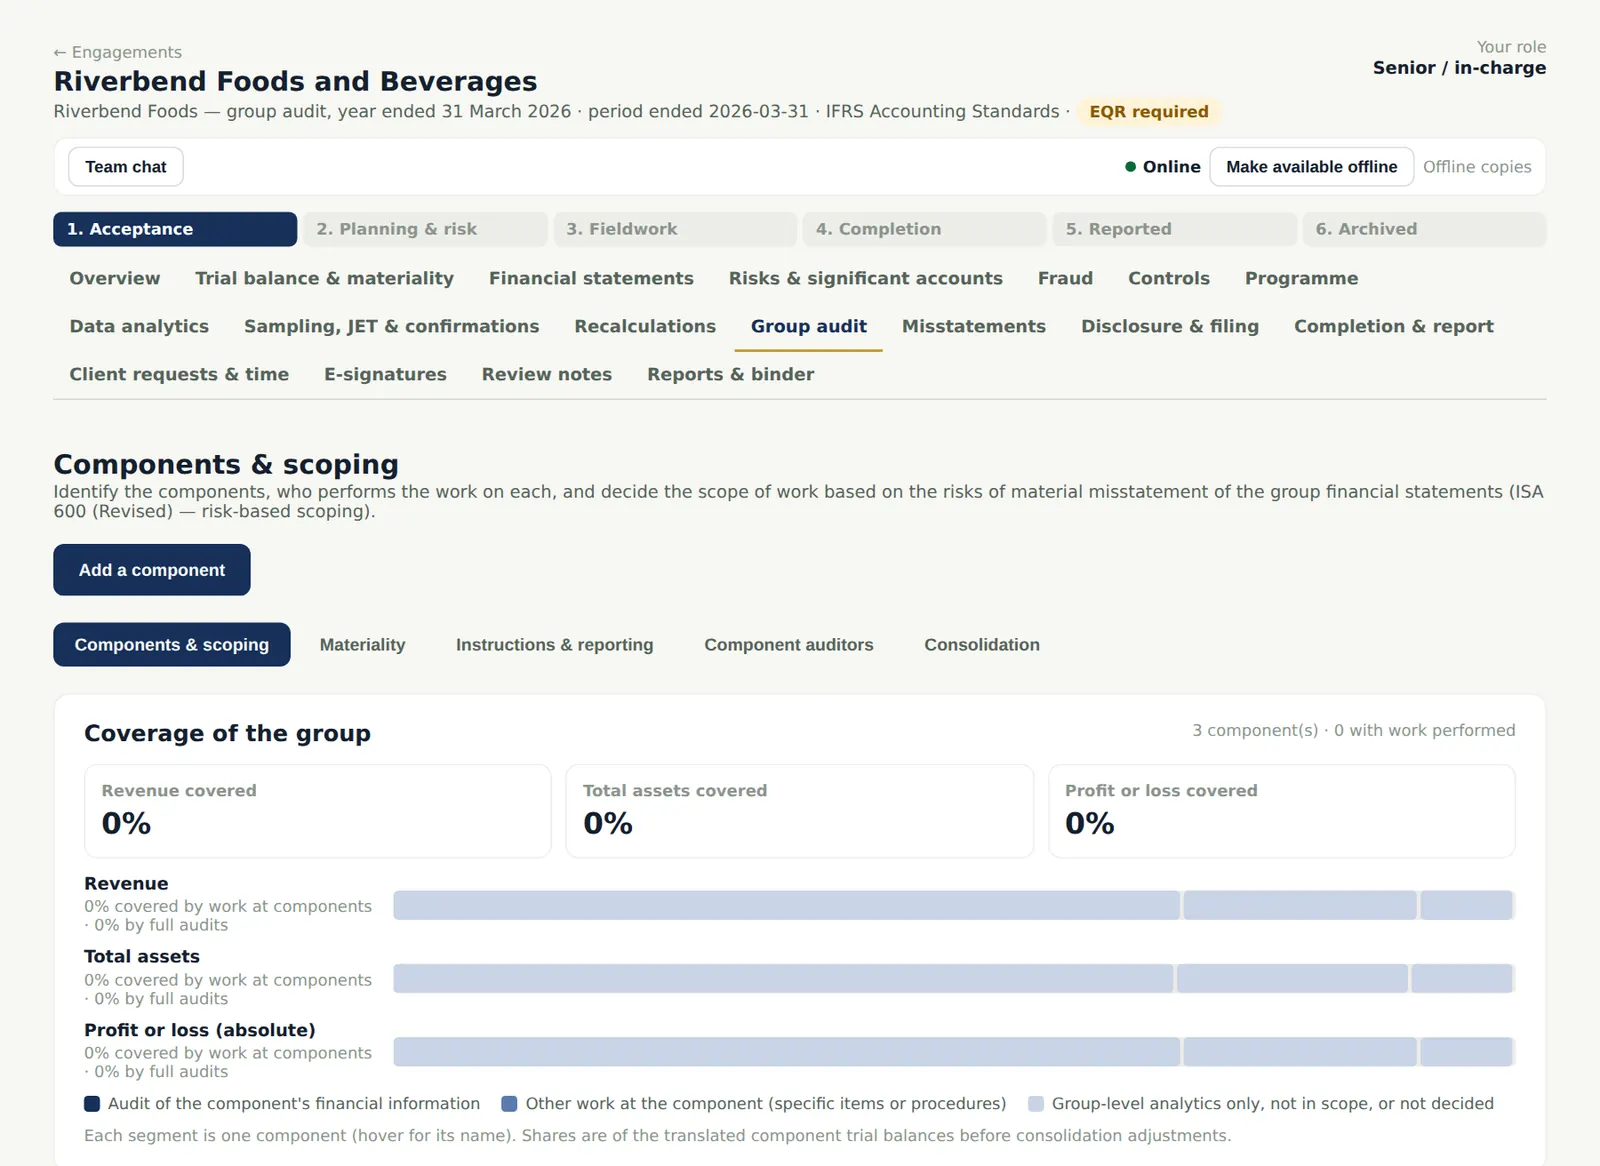Select the Group audit tab
Screen dimensions: 1600x1166
pos(808,327)
